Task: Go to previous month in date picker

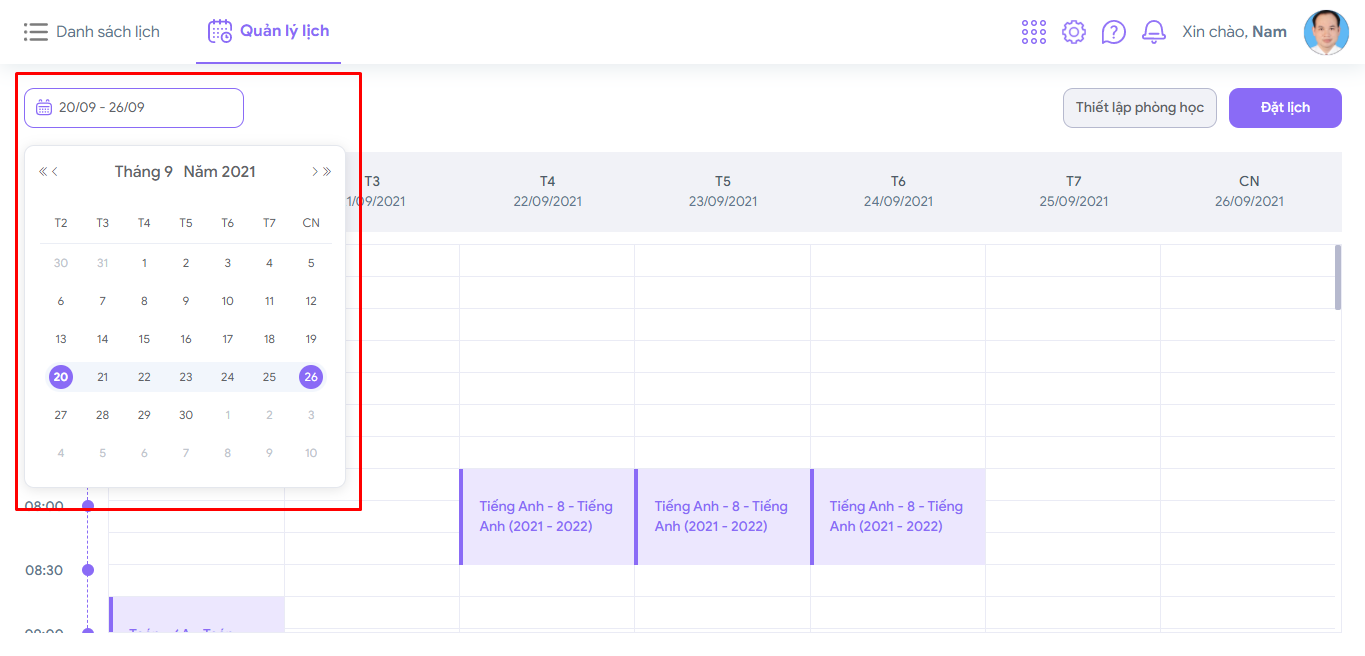Action: tap(55, 172)
